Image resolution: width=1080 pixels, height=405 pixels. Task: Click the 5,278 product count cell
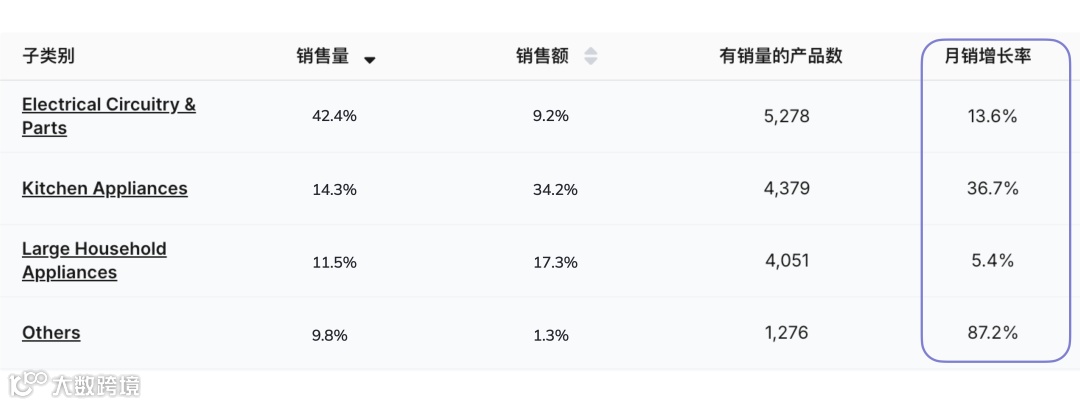click(x=786, y=116)
